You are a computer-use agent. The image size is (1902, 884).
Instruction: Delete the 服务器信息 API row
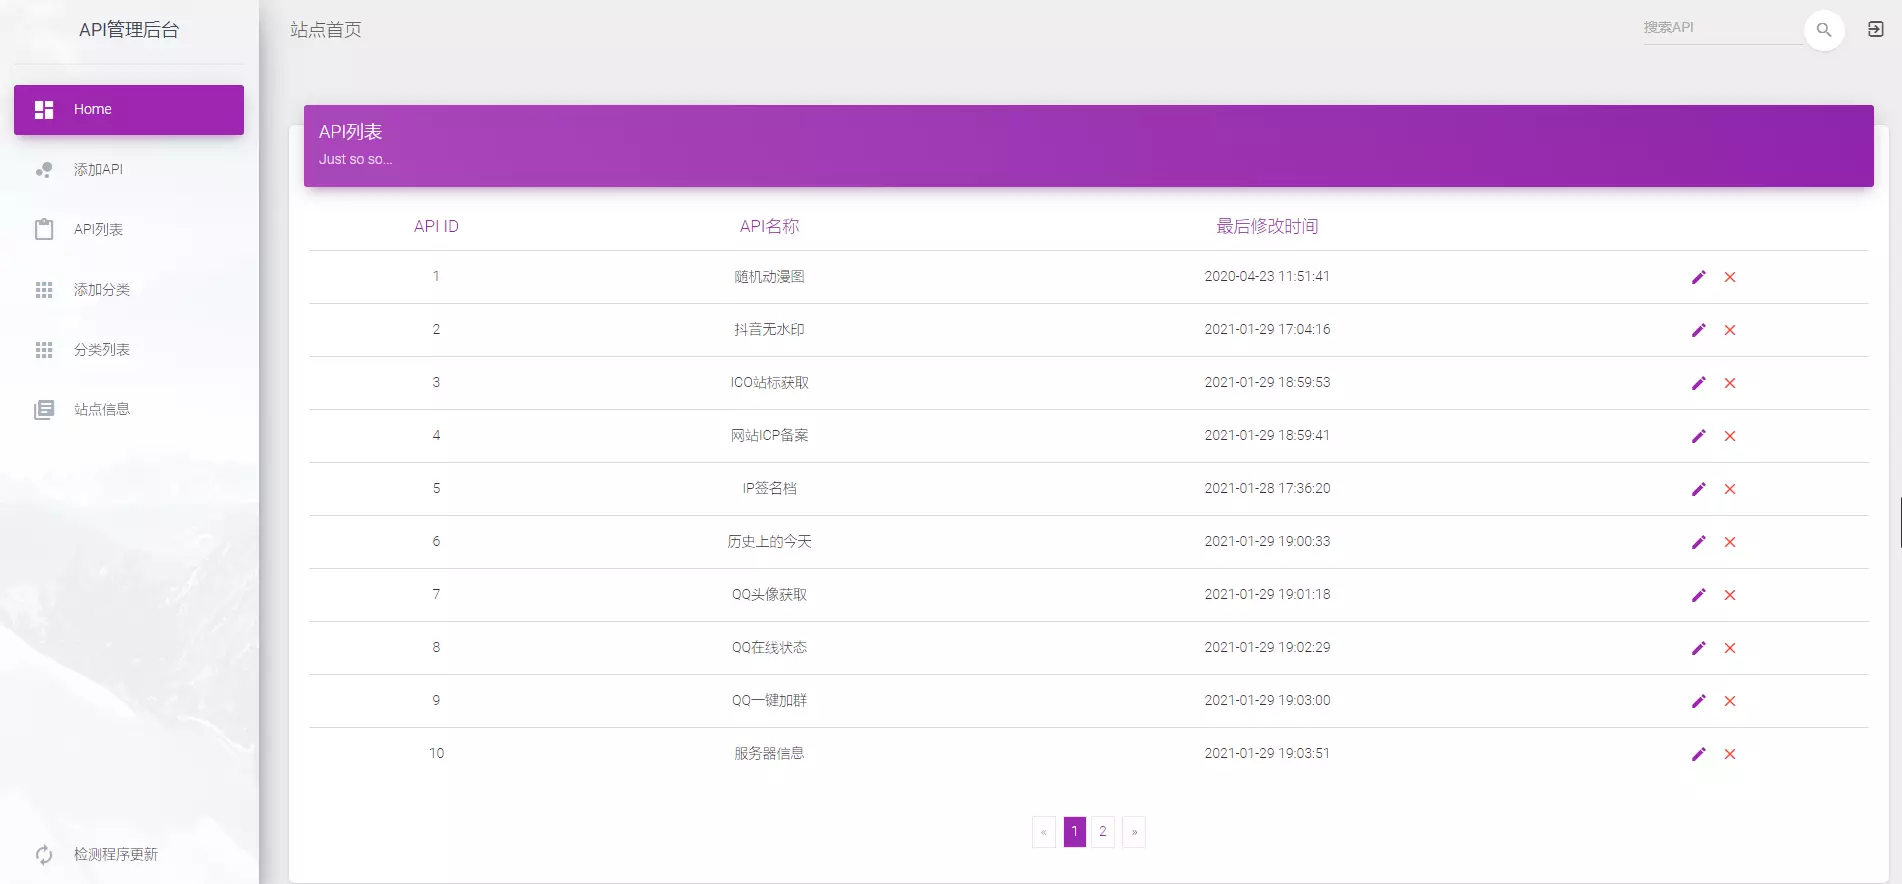[x=1730, y=754]
